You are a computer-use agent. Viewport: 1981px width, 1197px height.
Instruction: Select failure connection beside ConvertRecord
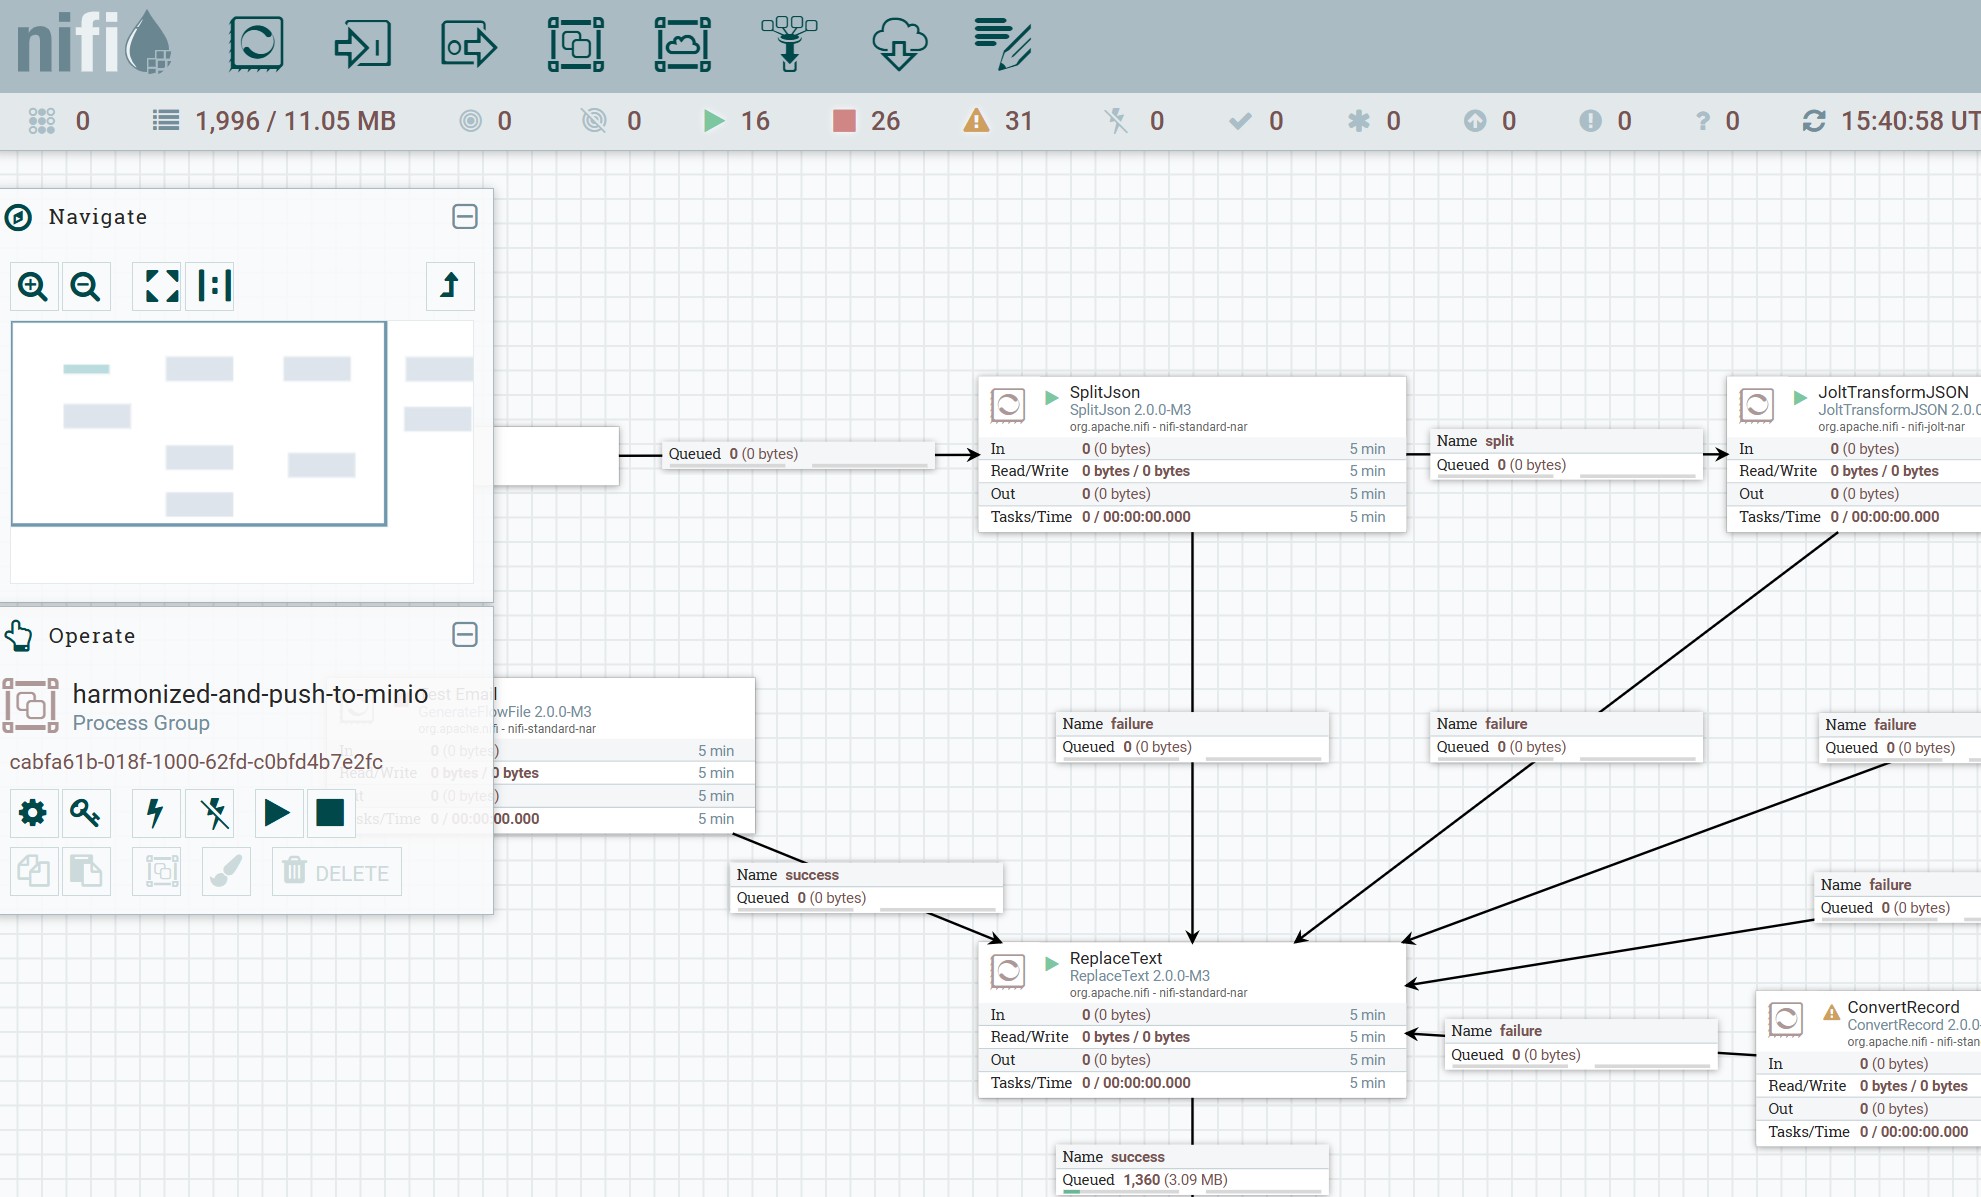1581,1043
